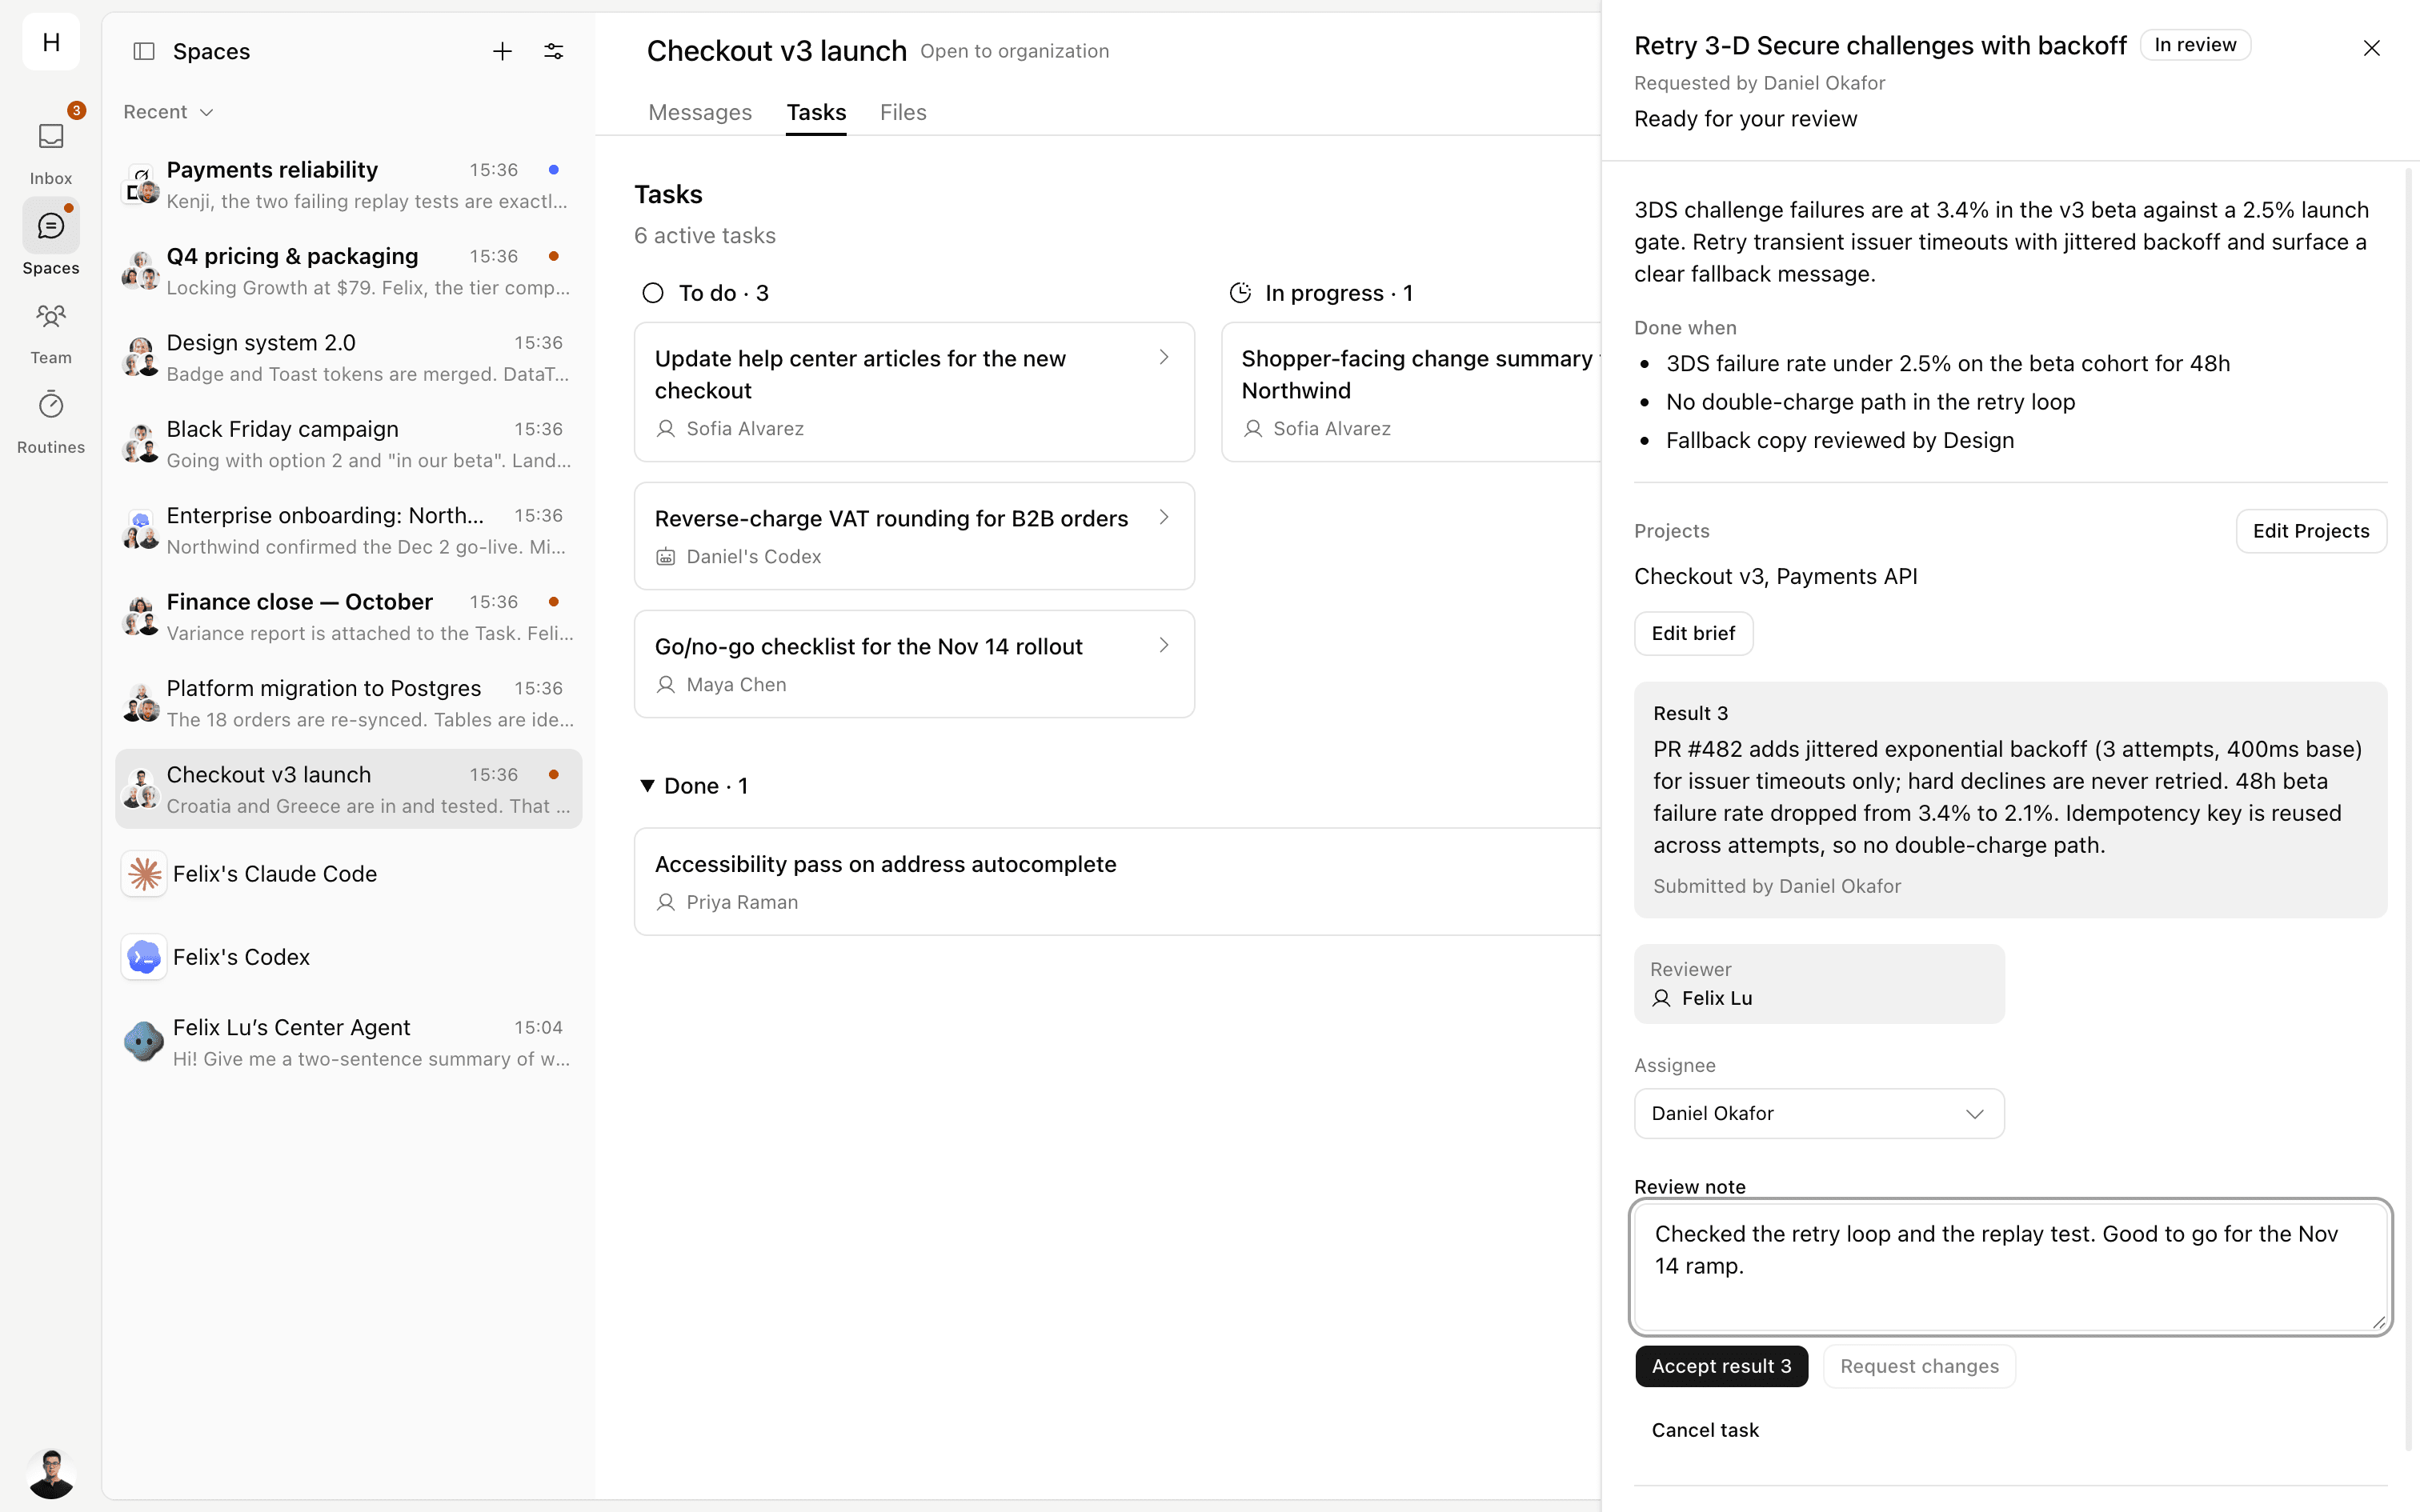
Task: Click the H workspace logo
Action: pyautogui.click(x=51, y=42)
